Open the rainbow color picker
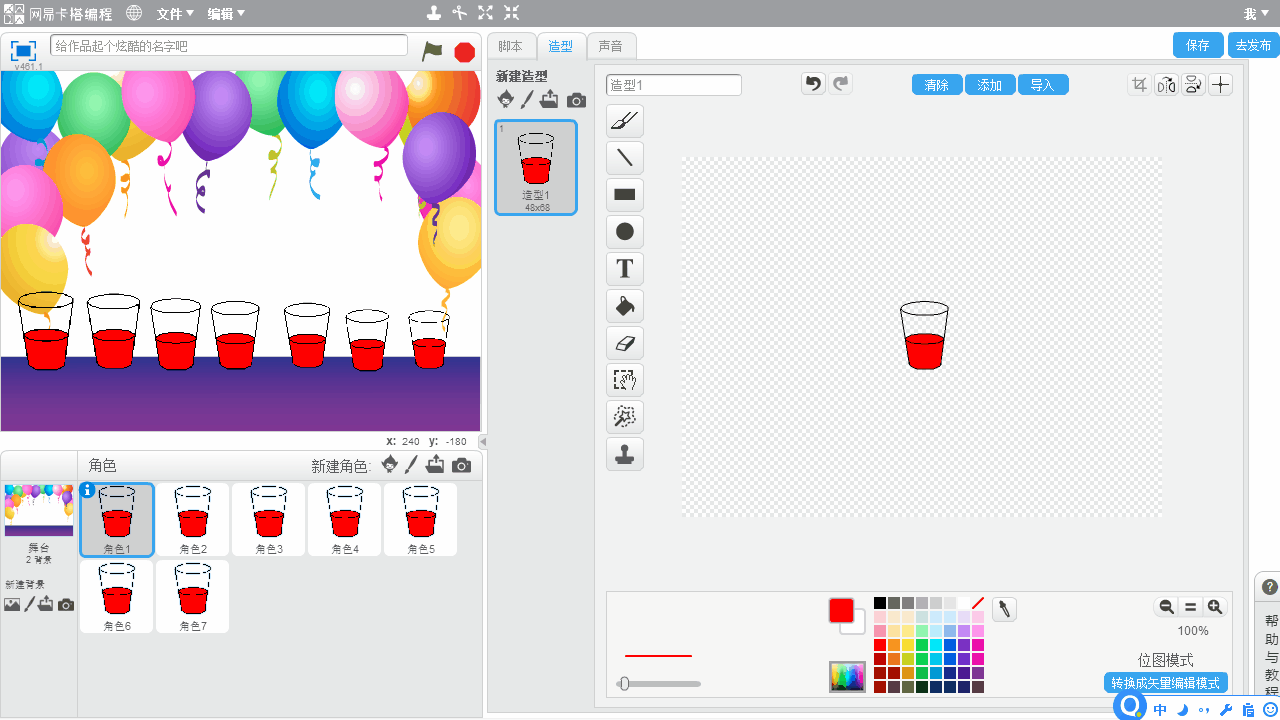 pyautogui.click(x=847, y=676)
